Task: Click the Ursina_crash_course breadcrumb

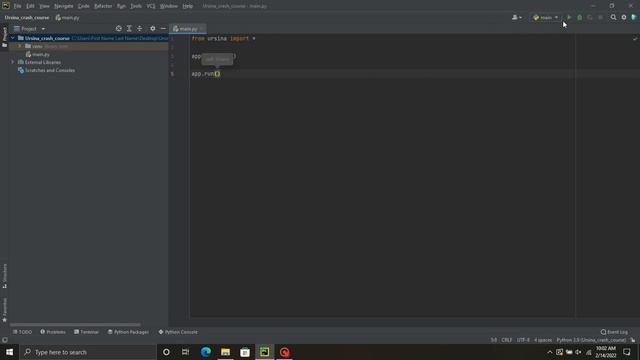Action: [x=27, y=18]
